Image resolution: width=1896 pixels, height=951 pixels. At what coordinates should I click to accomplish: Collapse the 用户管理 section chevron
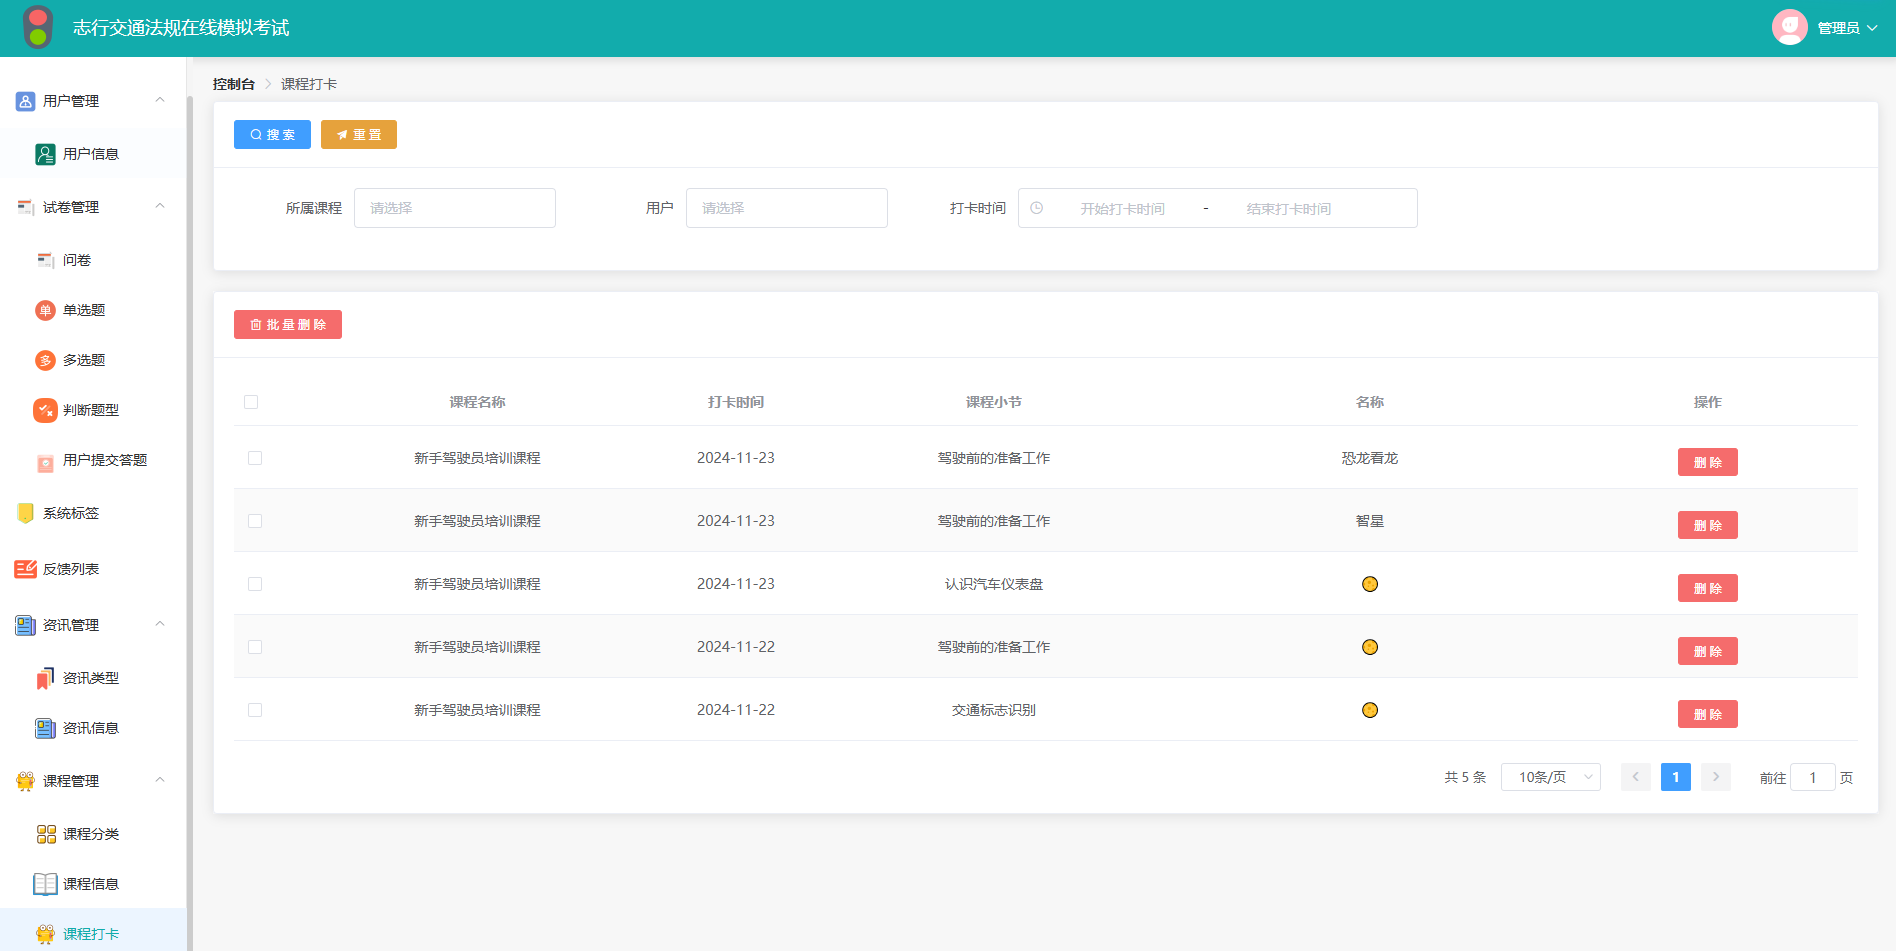pos(160,100)
